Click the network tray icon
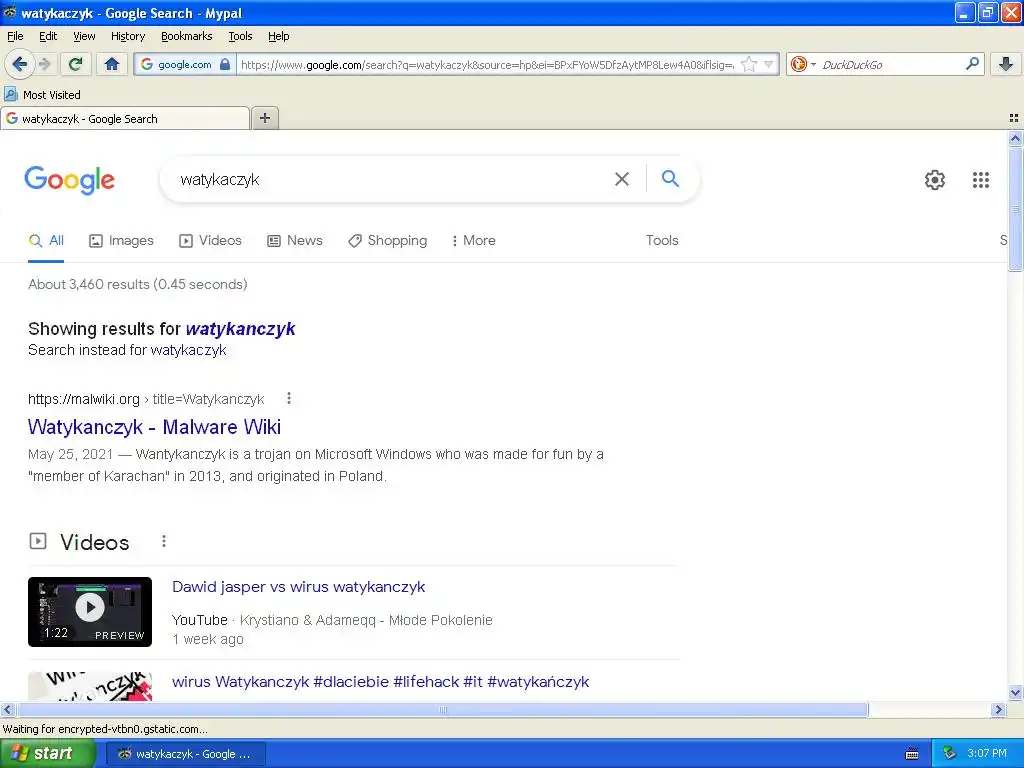 coord(950,754)
